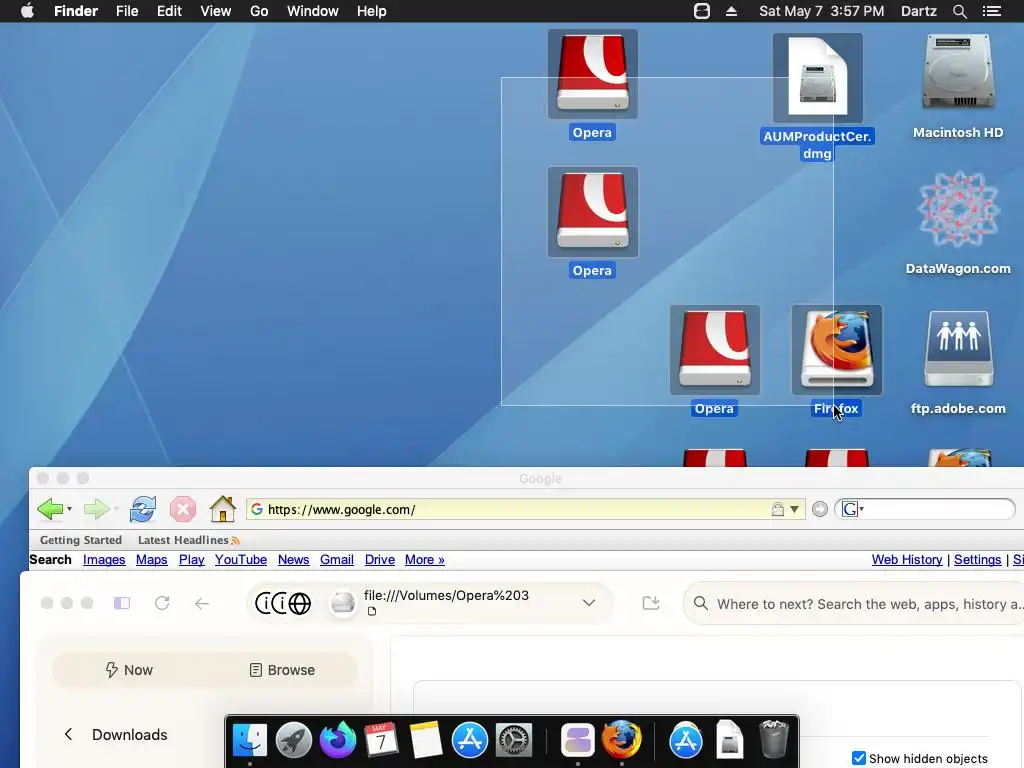The width and height of the screenshot is (1024, 768).
Task: Toggle the Show hidden objects checkbox
Action: point(859,758)
